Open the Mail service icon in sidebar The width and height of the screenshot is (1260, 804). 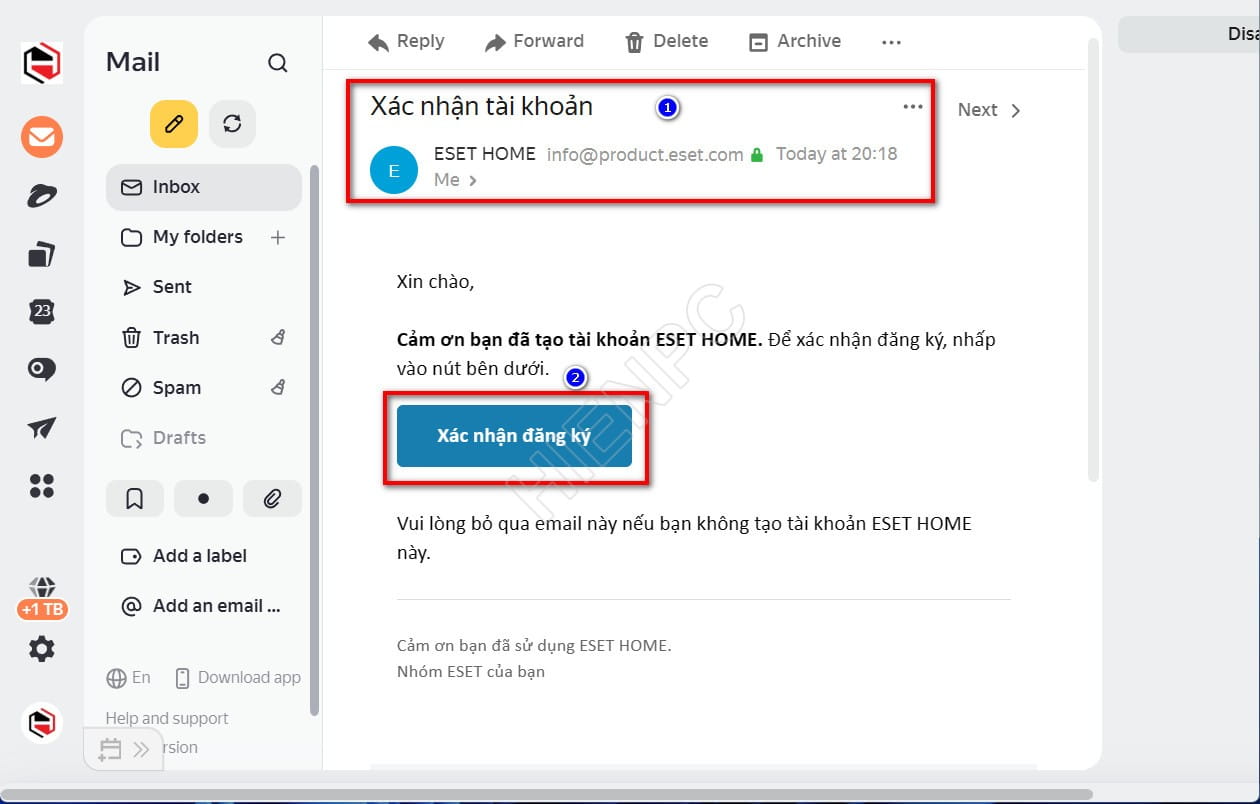42,137
